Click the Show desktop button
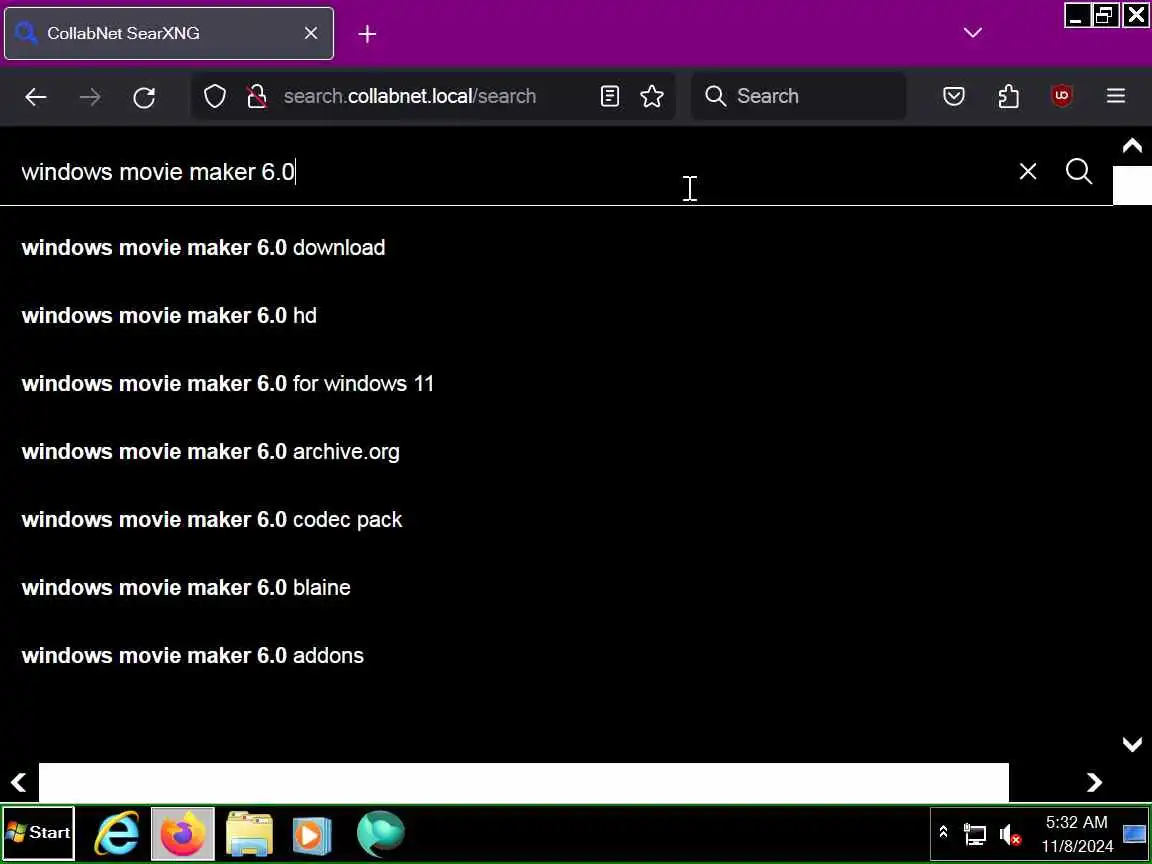Image resolution: width=1152 pixels, height=864 pixels. point(1135,834)
